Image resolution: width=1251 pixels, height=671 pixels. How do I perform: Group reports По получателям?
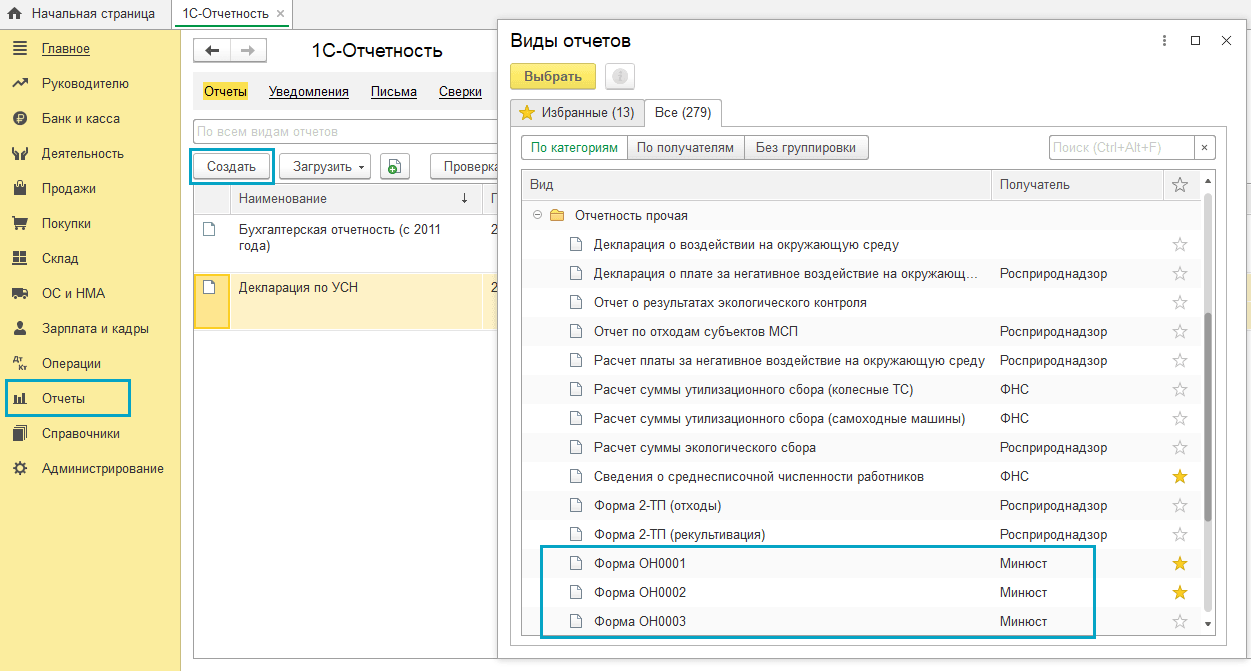point(685,148)
